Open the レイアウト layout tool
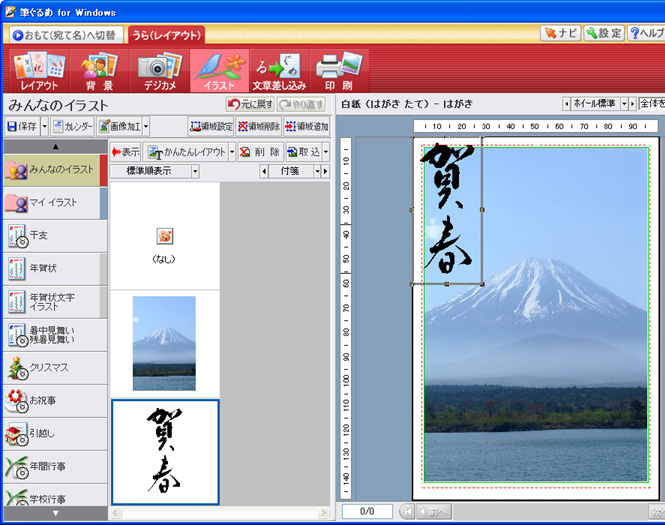The width and height of the screenshot is (665, 525). pyautogui.click(x=38, y=71)
